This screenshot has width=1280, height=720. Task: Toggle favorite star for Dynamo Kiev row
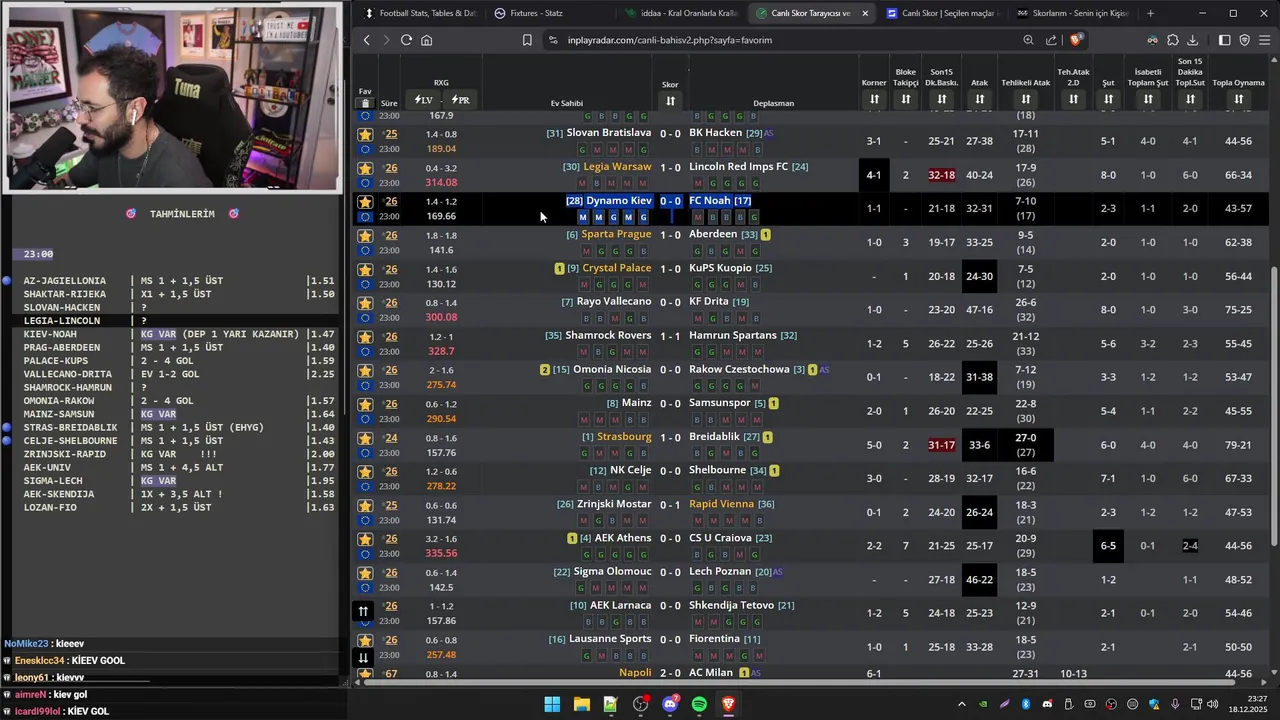(365, 202)
